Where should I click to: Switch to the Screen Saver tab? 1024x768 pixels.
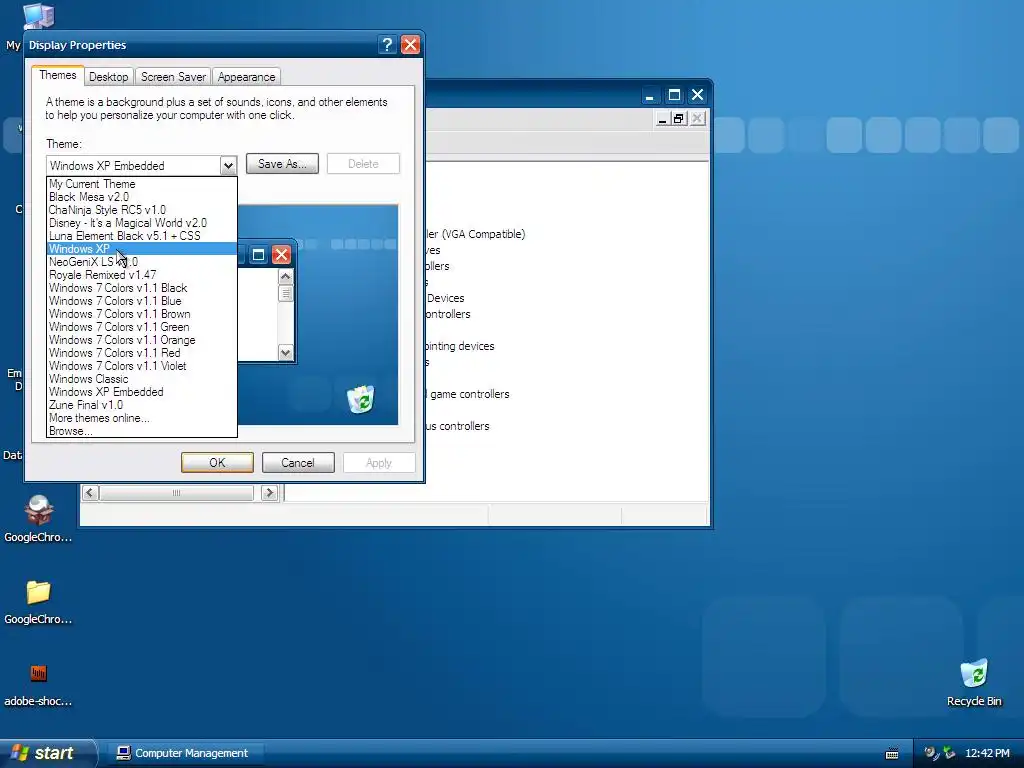pos(173,76)
